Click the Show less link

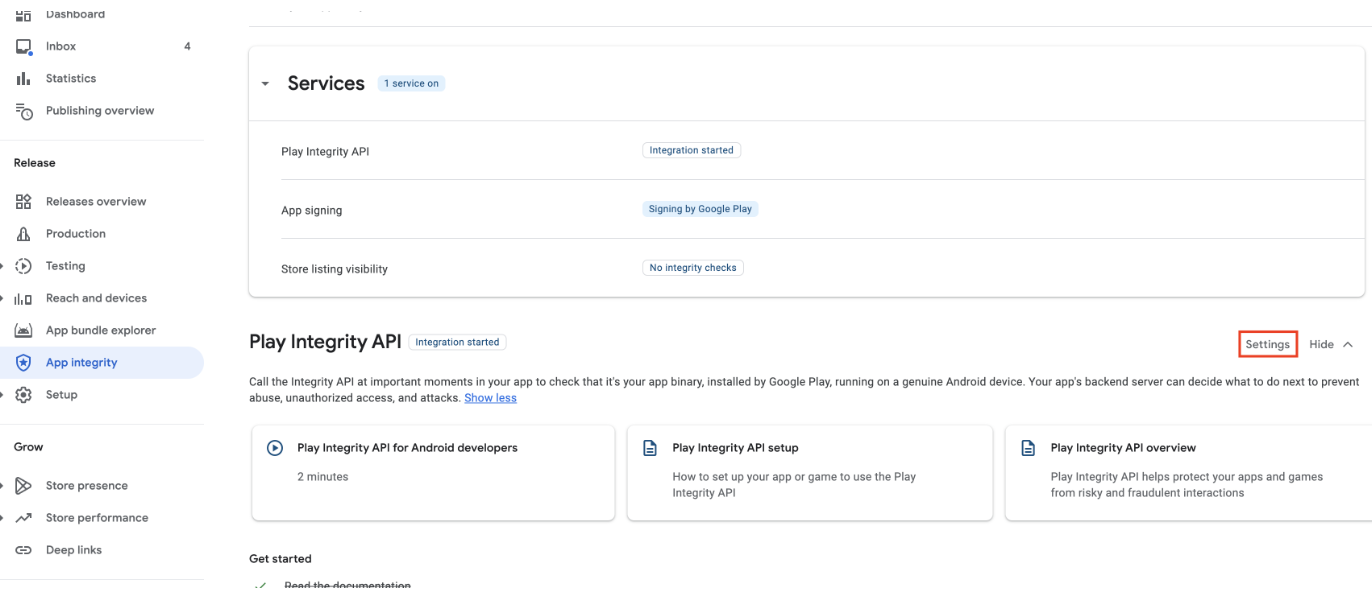click(x=490, y=398)
